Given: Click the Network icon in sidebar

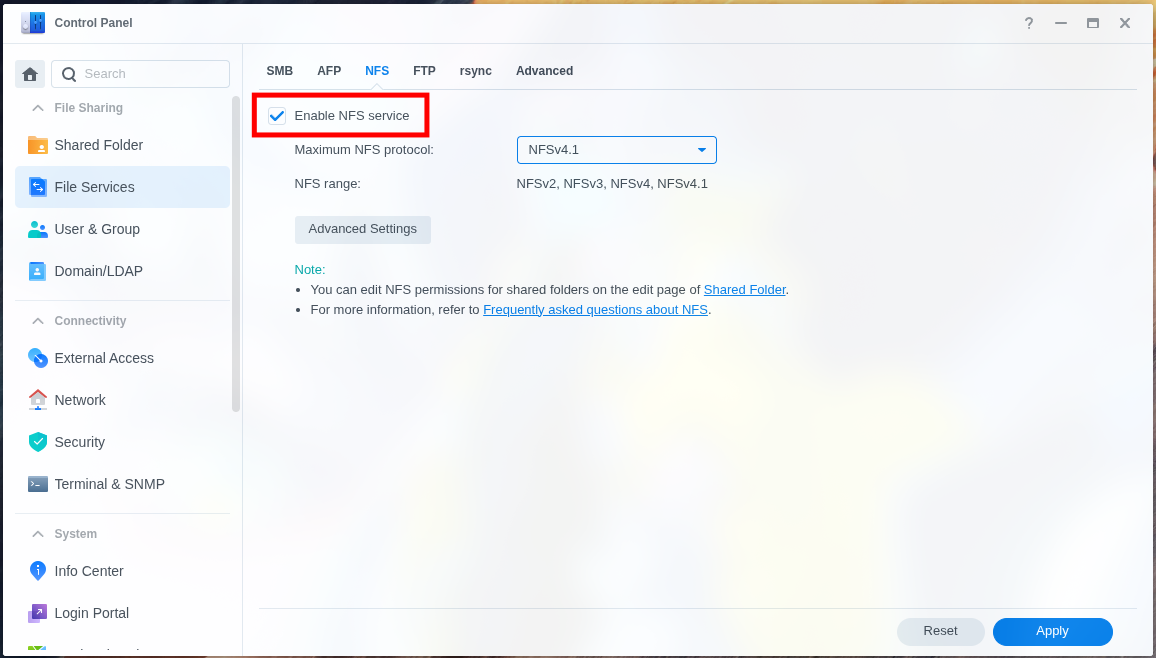Looking at the screenshot, I should tap(38, 400).
